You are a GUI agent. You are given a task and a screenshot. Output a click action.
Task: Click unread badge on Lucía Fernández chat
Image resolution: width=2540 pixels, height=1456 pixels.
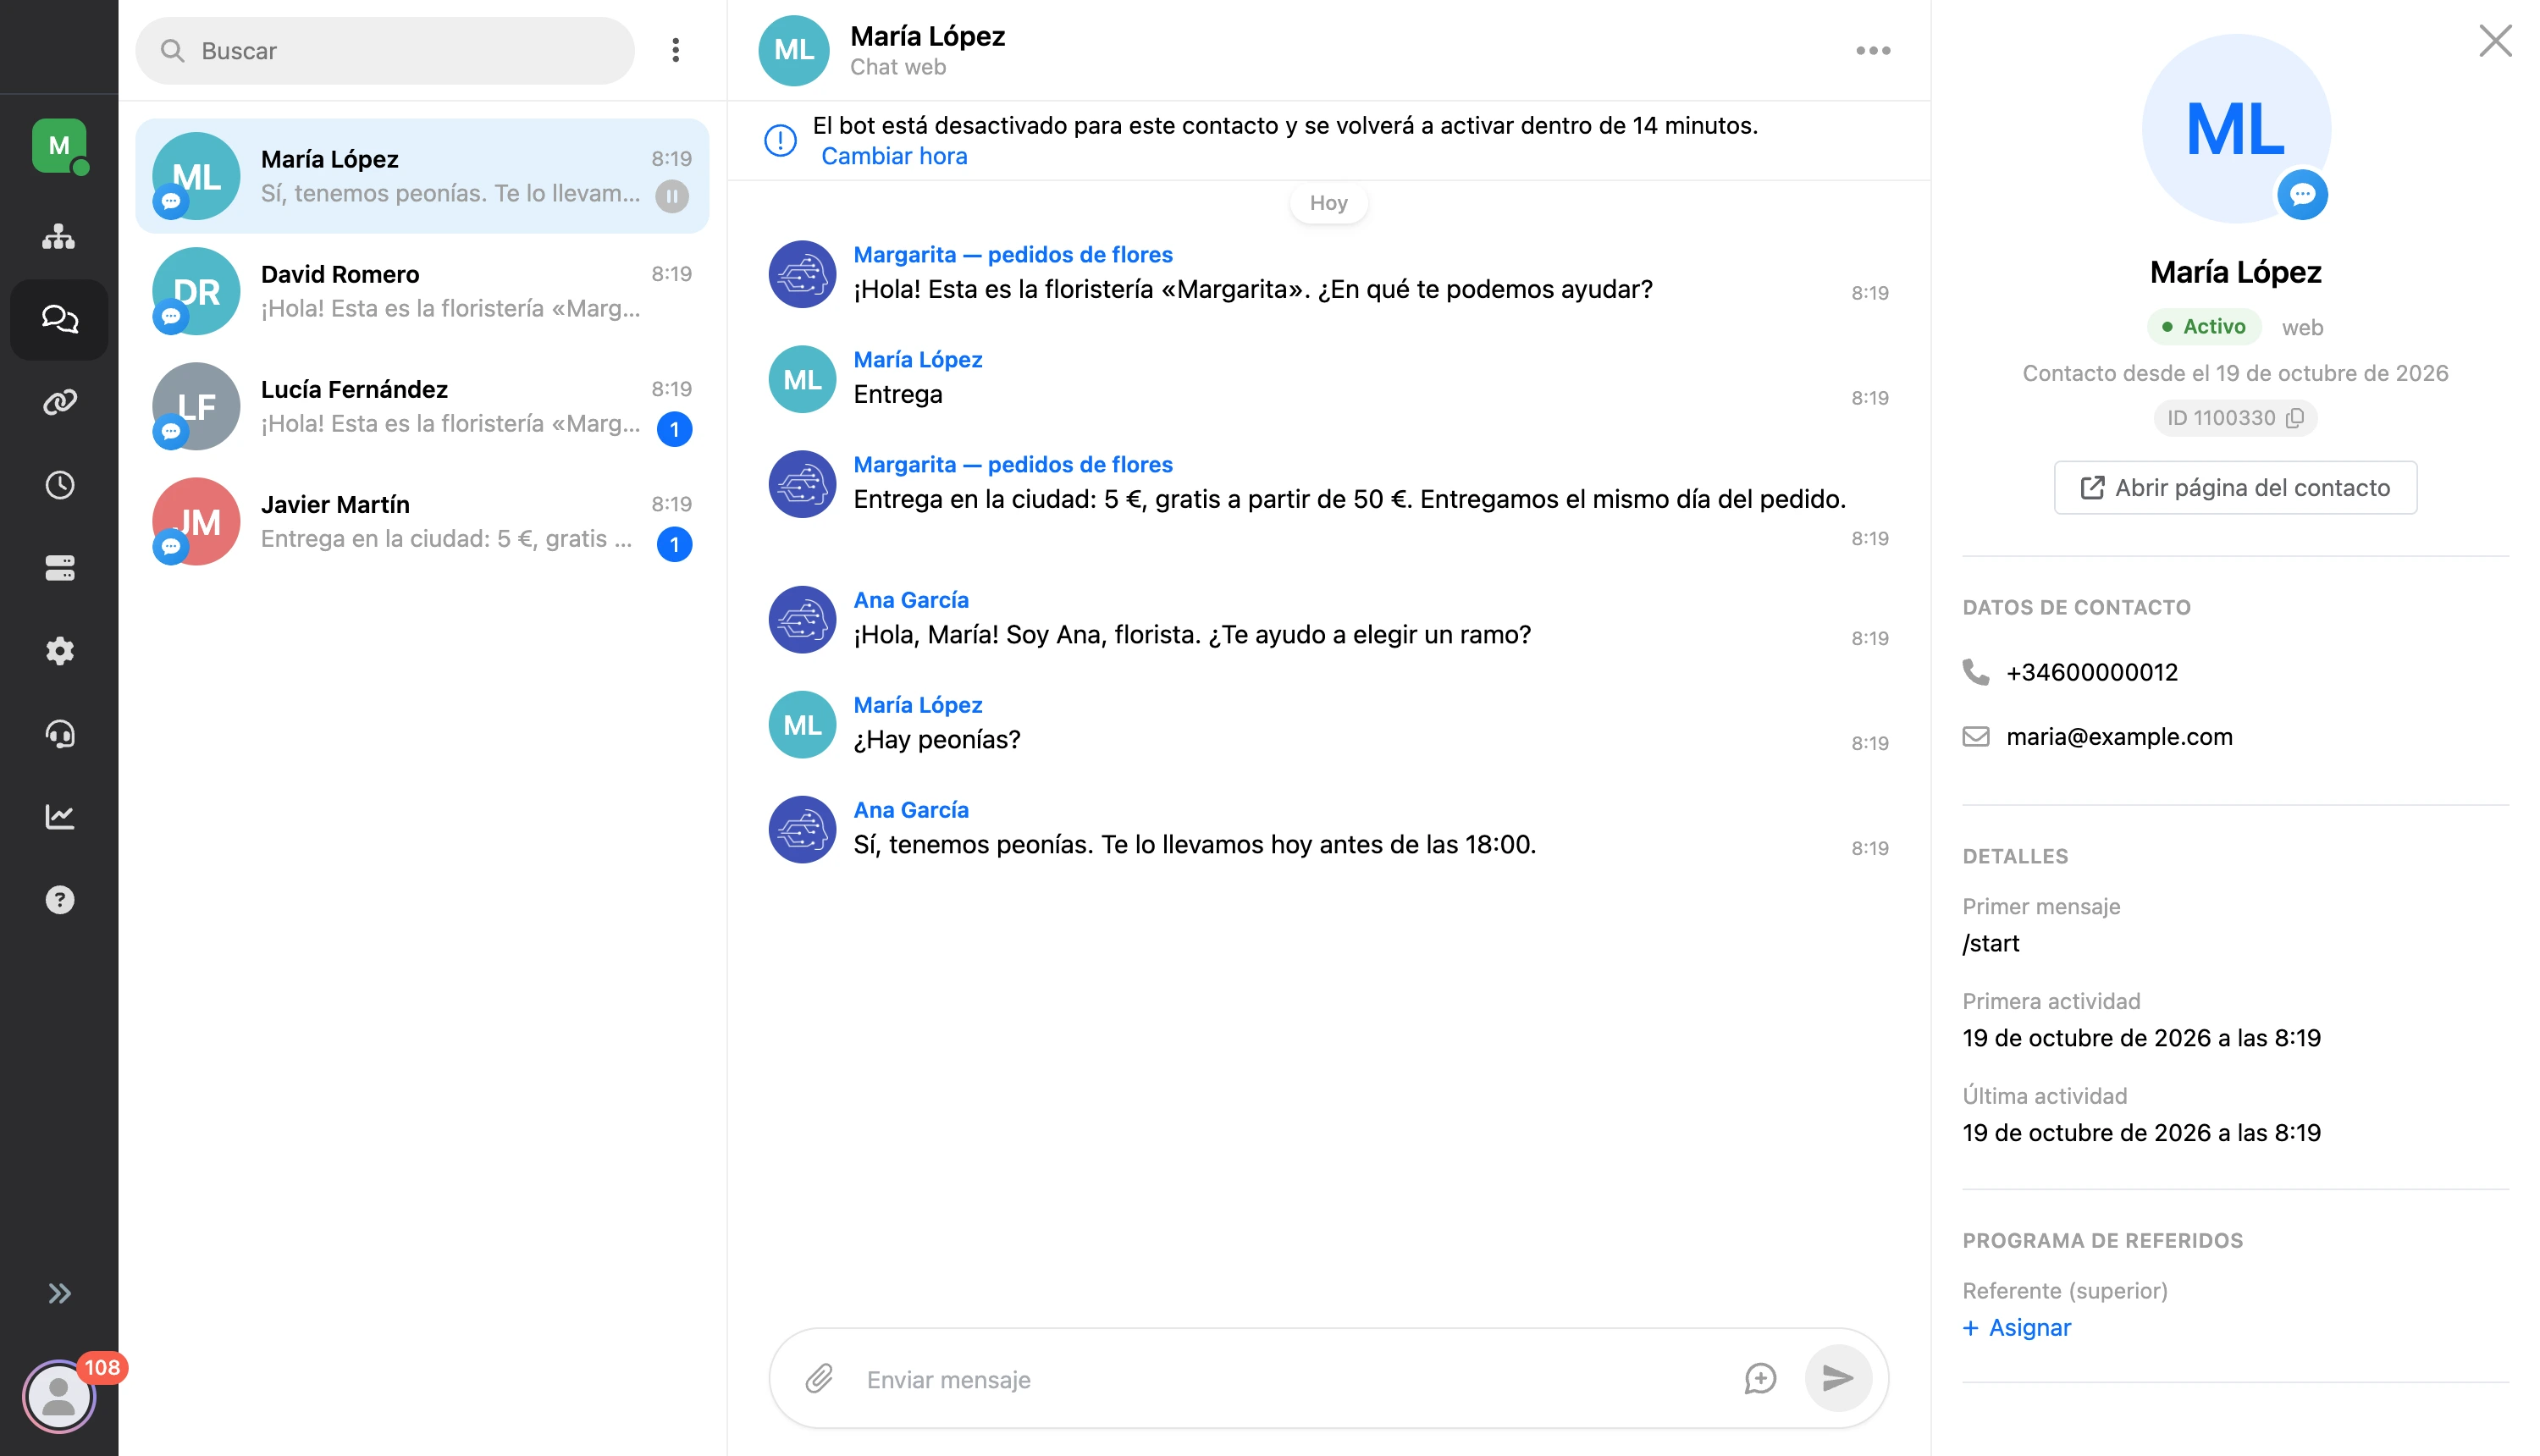coord(675,429)
